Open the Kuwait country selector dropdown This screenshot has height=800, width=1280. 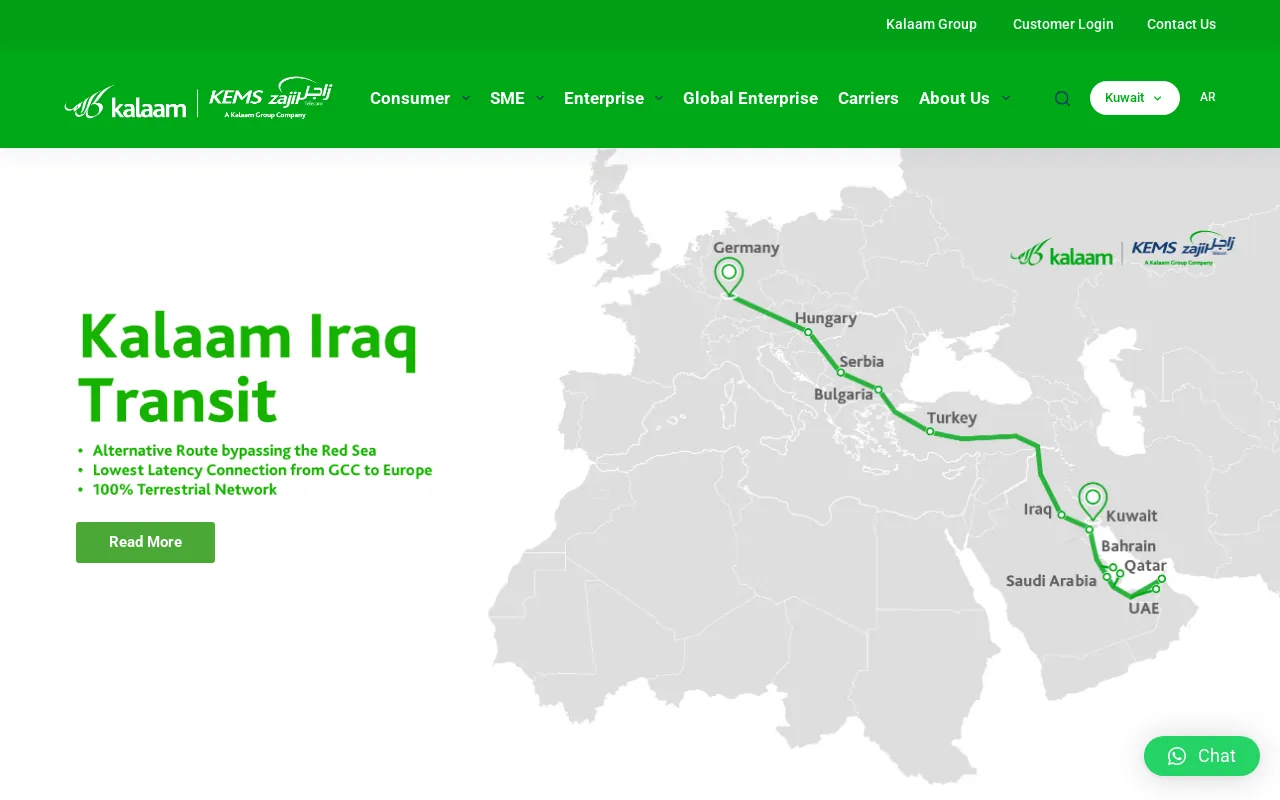(x=1135, y=98)
